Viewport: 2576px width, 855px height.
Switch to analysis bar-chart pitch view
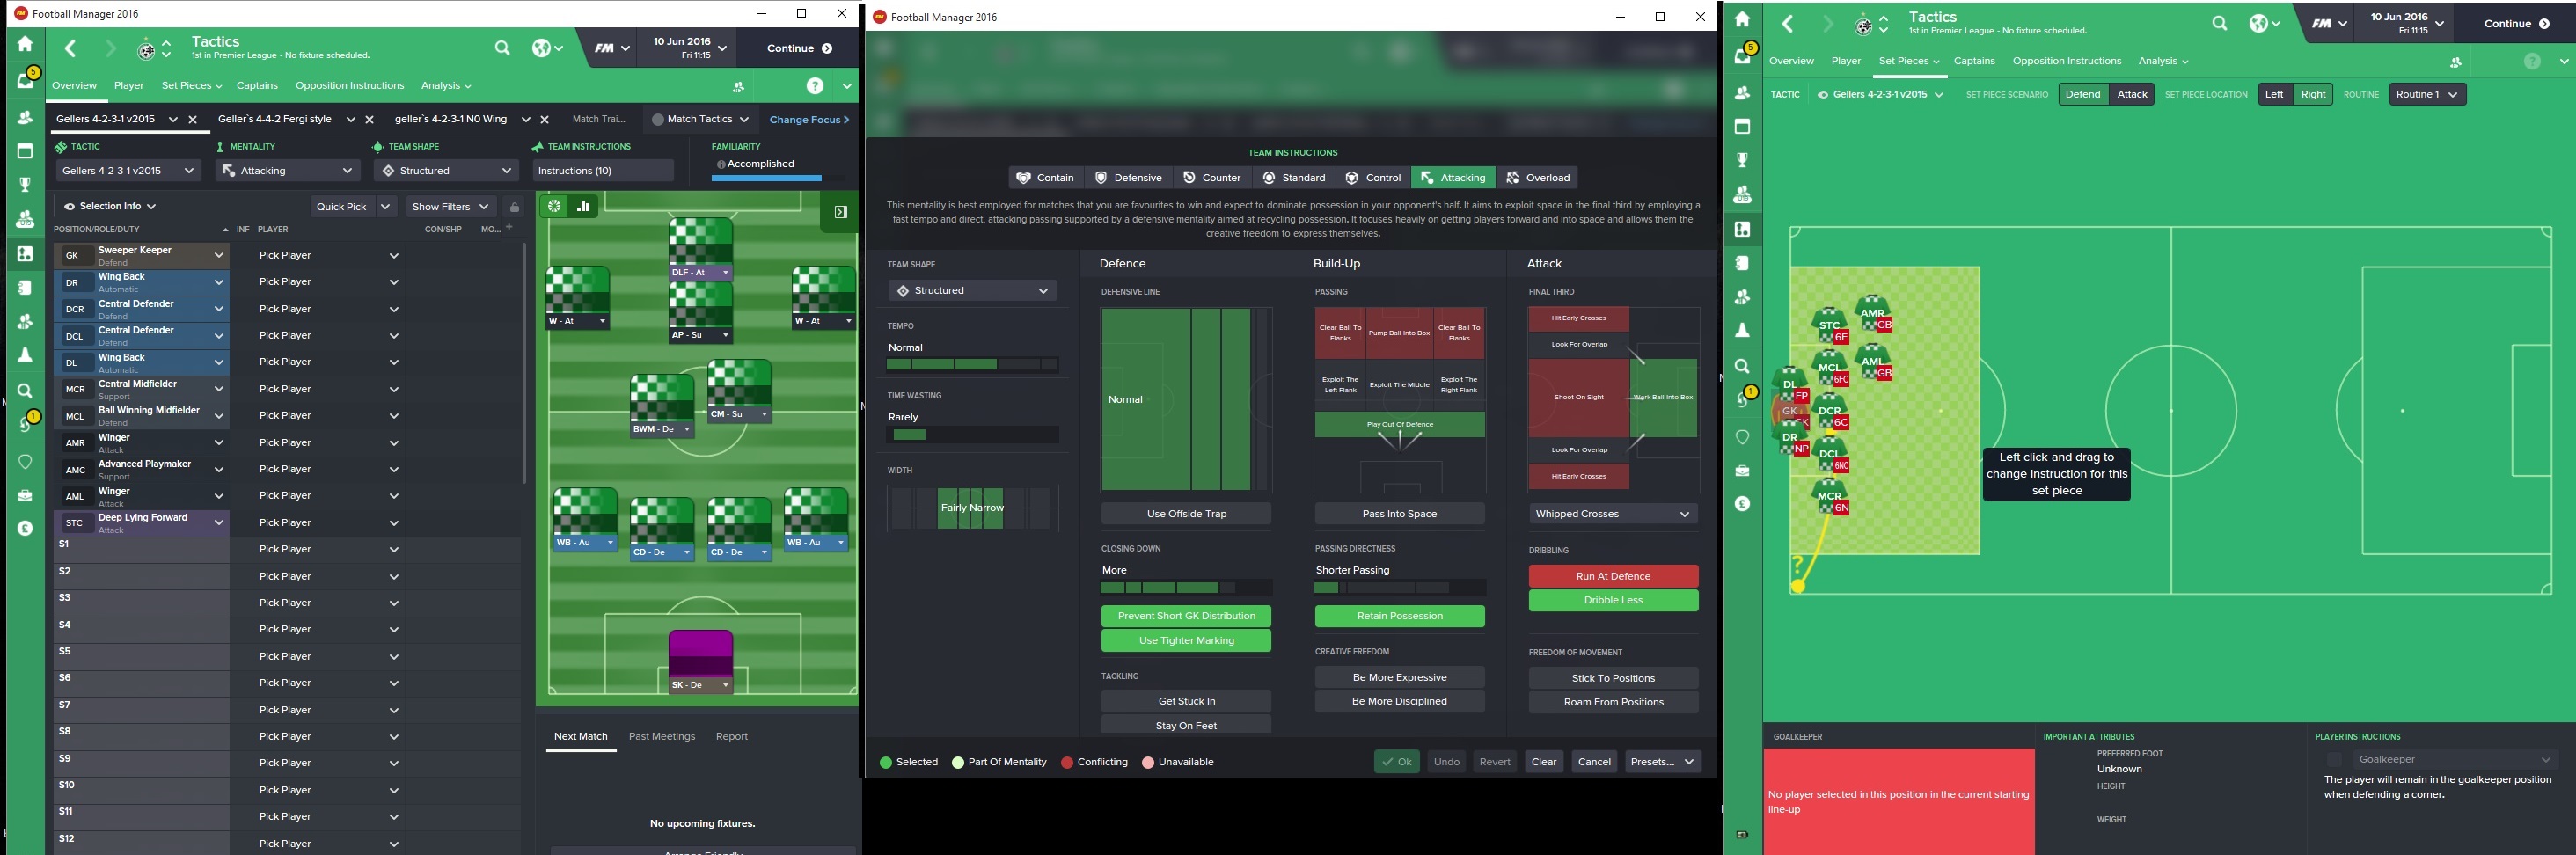(584, 206)
